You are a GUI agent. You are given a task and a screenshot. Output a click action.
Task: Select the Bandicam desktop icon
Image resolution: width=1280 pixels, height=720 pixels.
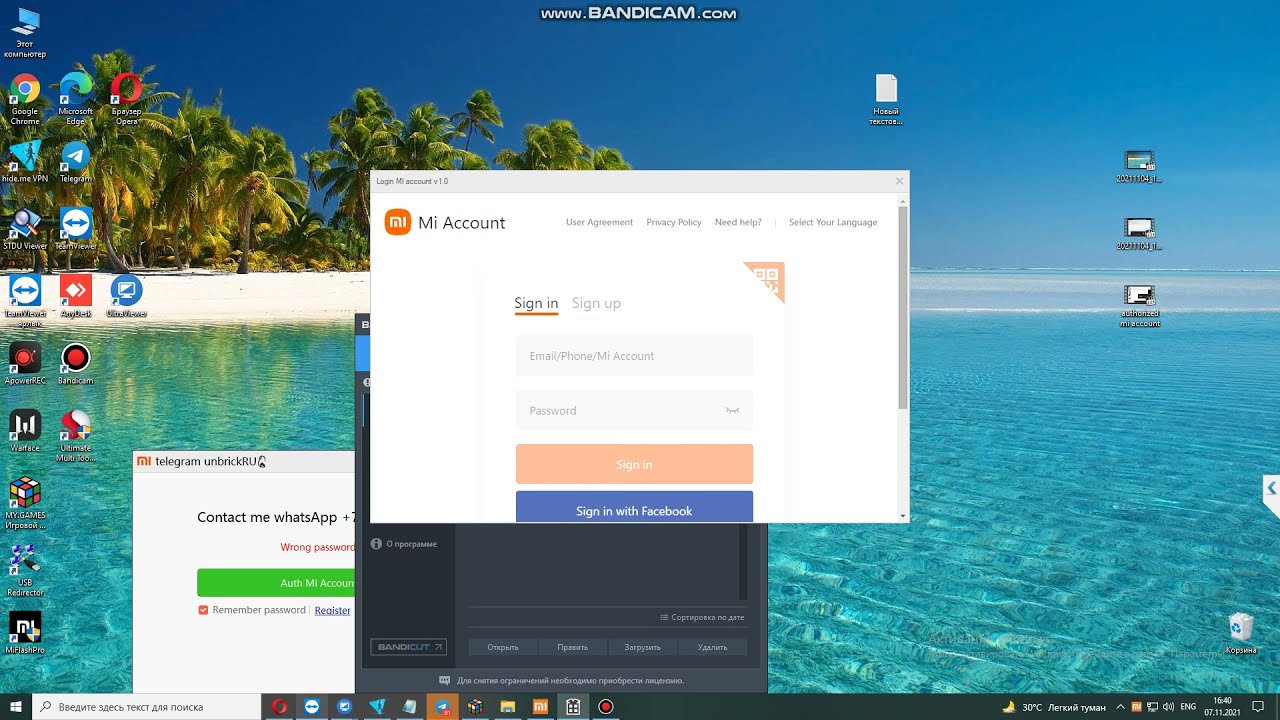pos(75,363)
